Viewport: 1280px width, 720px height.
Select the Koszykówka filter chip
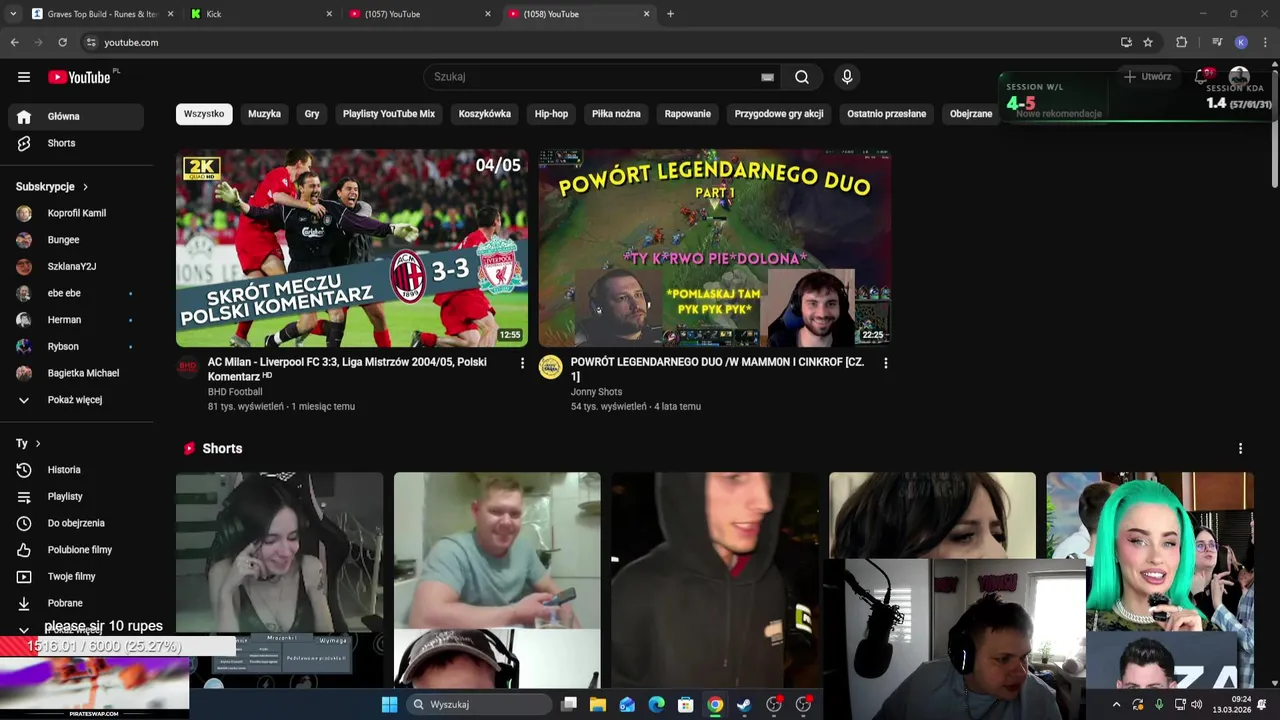485,114
